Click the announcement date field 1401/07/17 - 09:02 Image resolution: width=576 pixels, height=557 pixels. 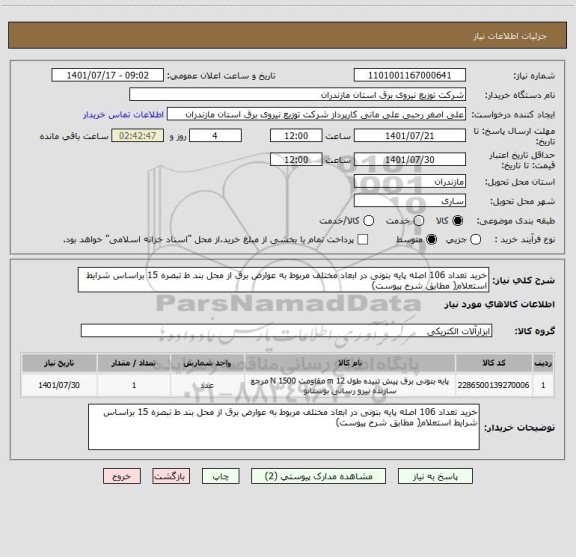click(108, 75)
